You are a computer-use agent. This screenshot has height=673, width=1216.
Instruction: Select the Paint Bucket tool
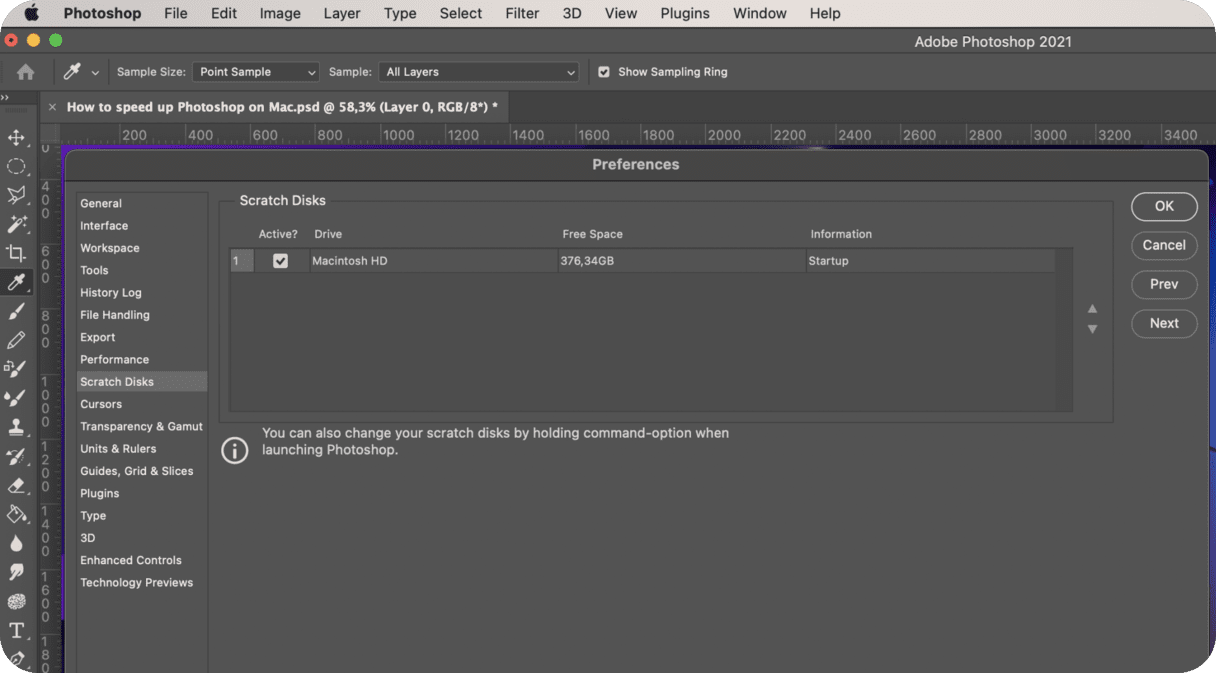coord(16,514)
